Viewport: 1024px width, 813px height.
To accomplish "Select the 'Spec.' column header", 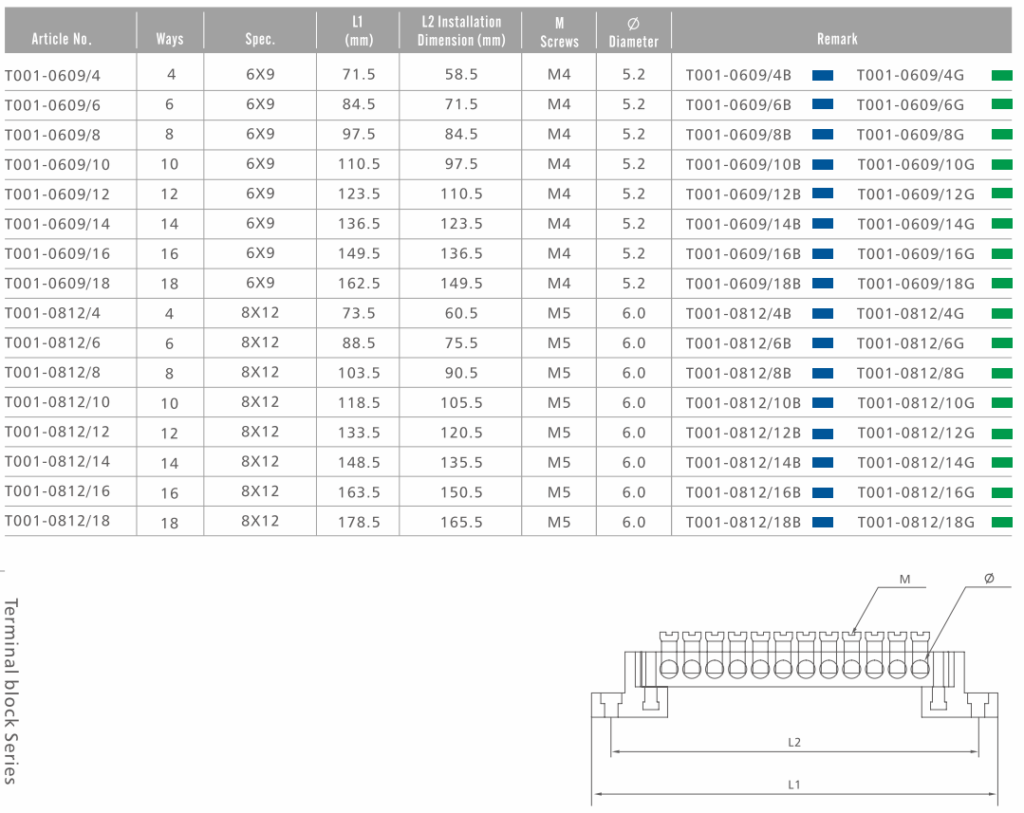I will [260, 39].
